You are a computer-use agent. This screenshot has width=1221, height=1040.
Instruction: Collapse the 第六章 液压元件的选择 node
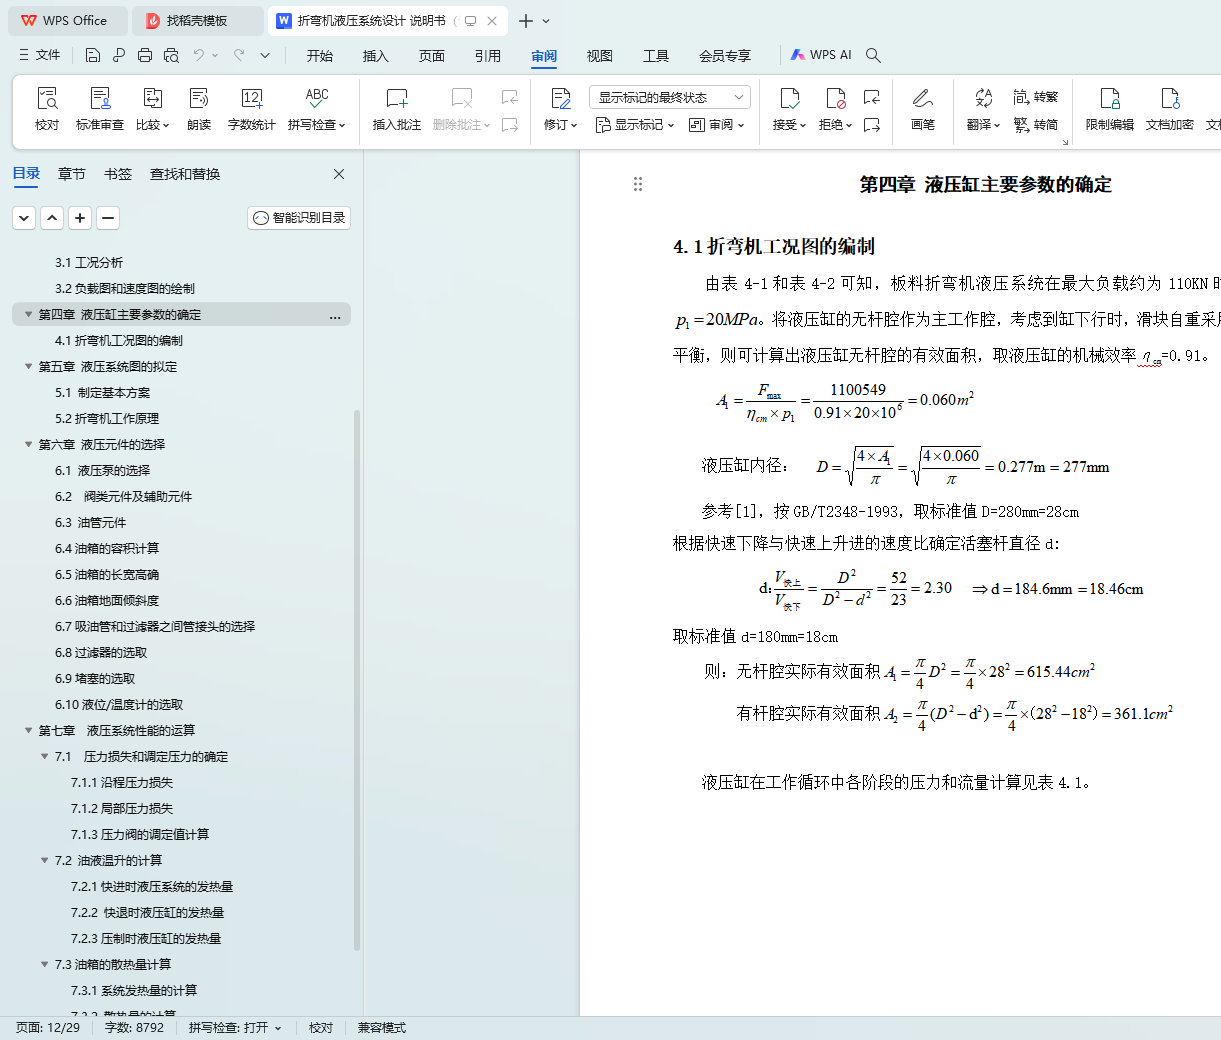pos(28,444)
